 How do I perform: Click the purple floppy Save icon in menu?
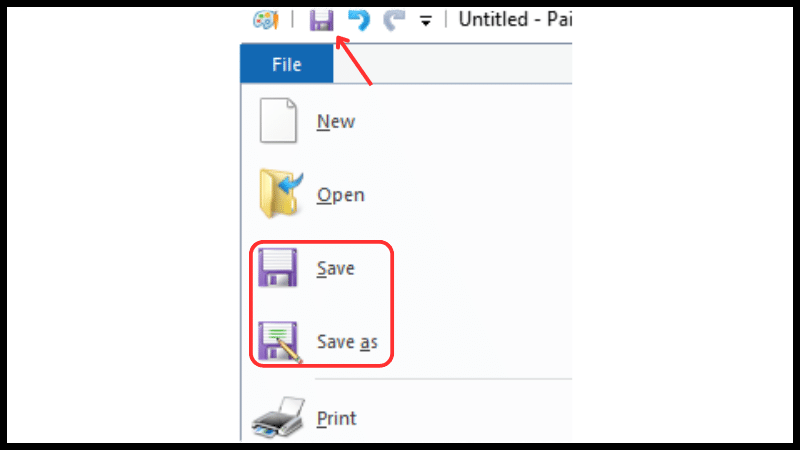pos(278,267)
